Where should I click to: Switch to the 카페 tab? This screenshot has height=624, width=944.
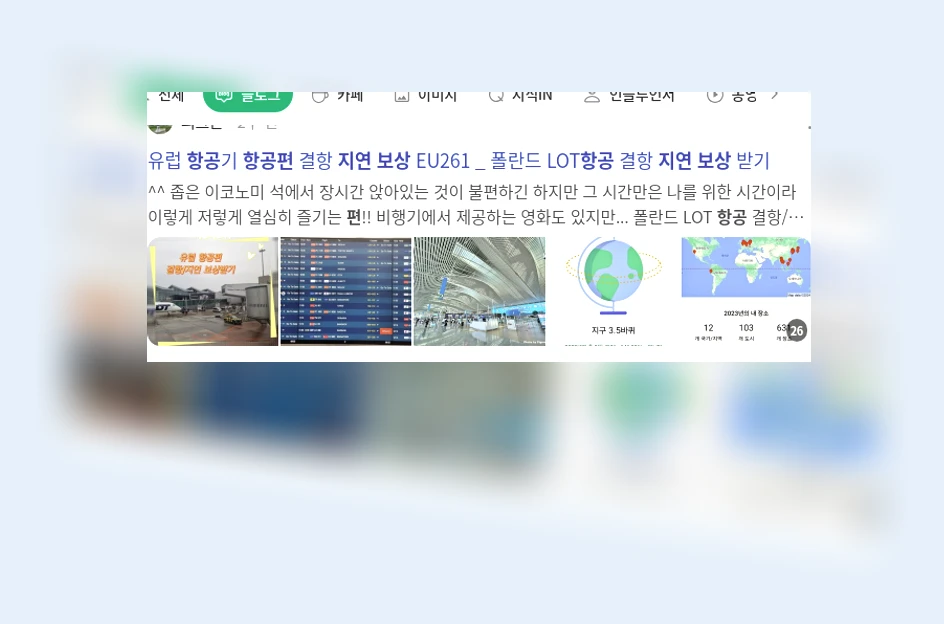pyautogui.click(x=338, y=97)
